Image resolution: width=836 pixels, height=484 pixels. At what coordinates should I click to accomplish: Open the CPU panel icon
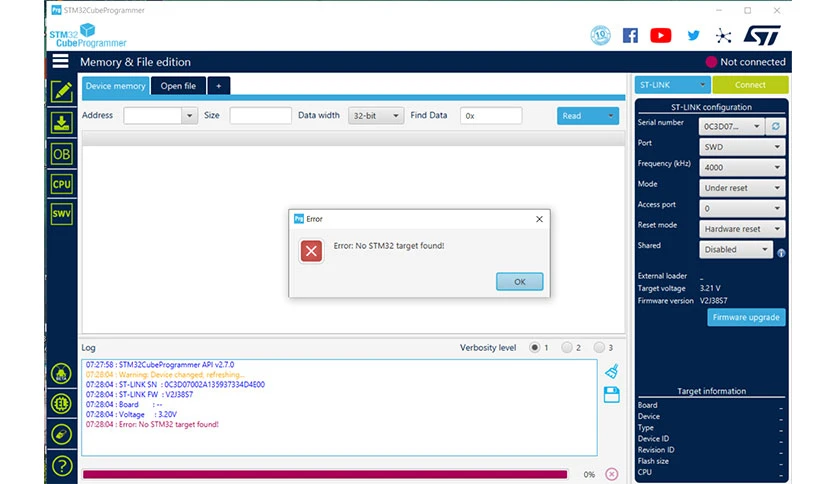click(x=62, y=184)
